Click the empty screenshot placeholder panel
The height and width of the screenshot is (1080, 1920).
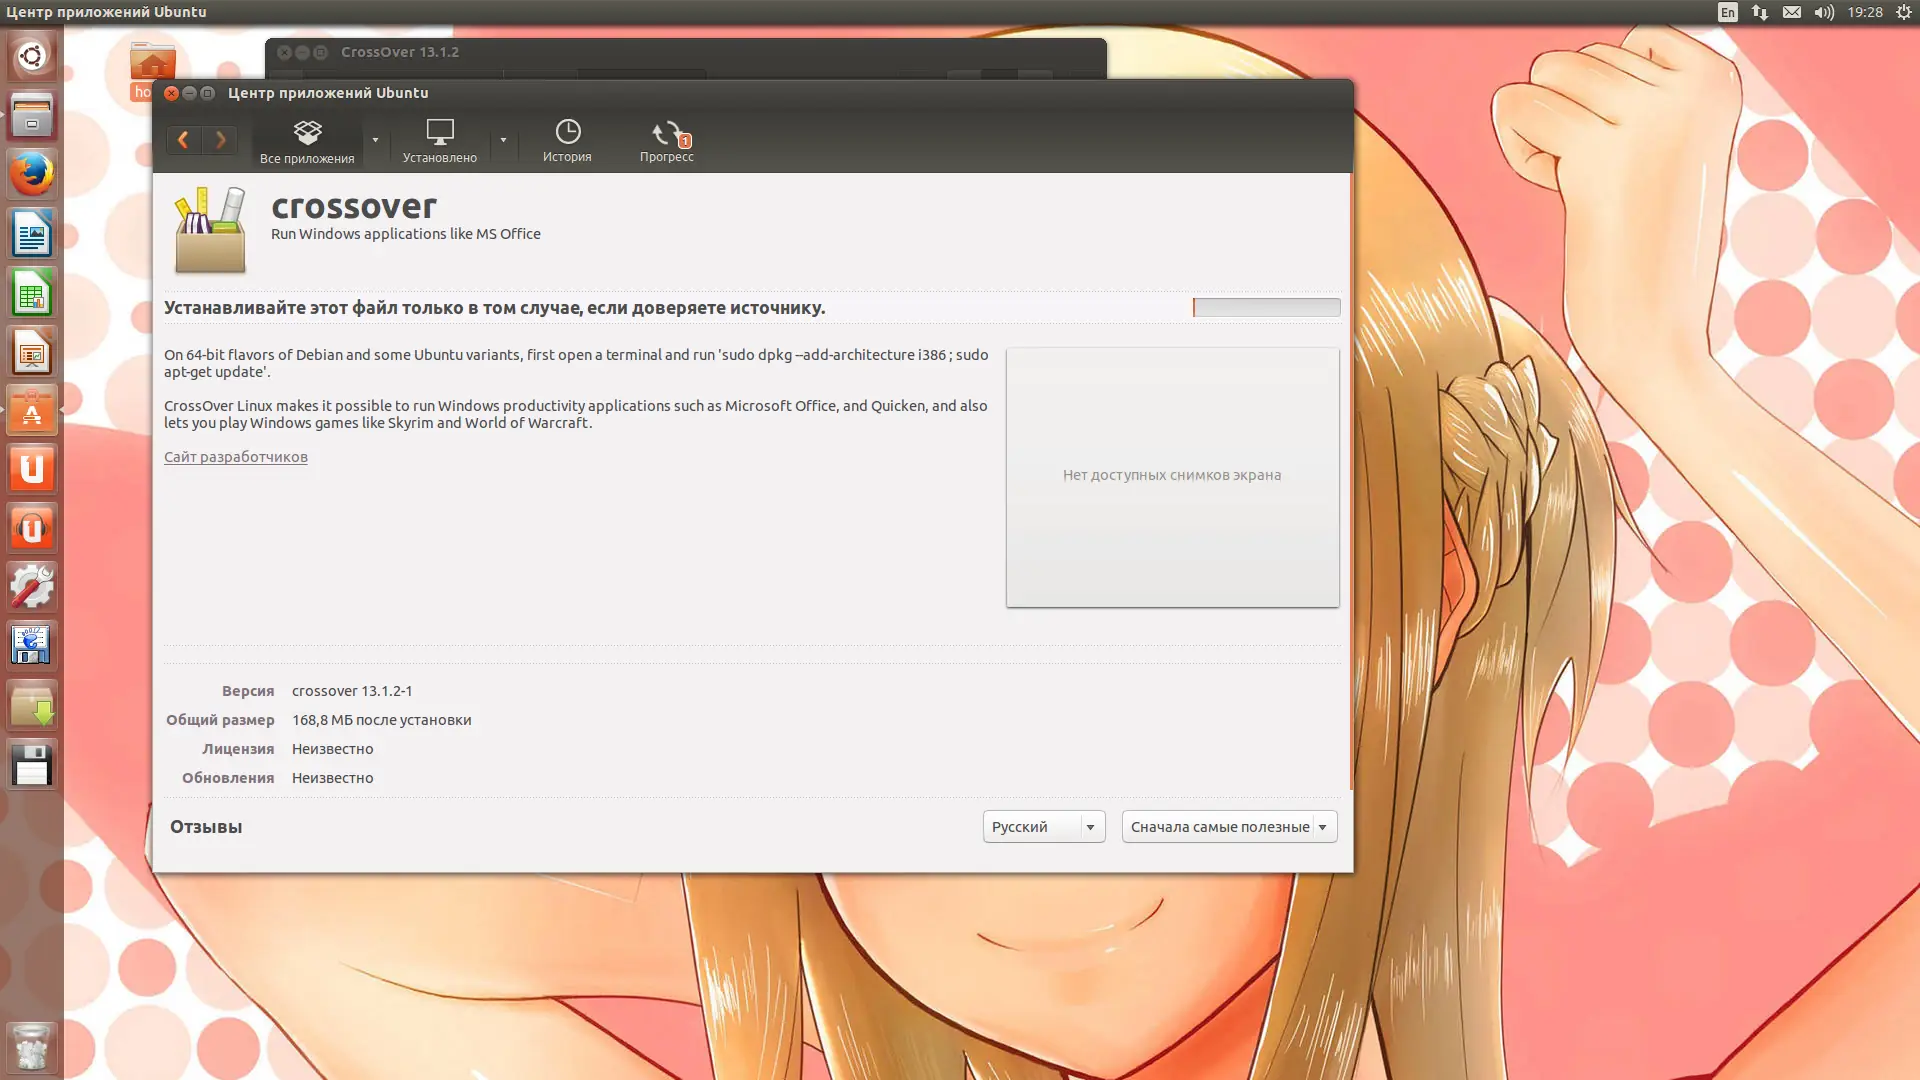pos(1172,477)
